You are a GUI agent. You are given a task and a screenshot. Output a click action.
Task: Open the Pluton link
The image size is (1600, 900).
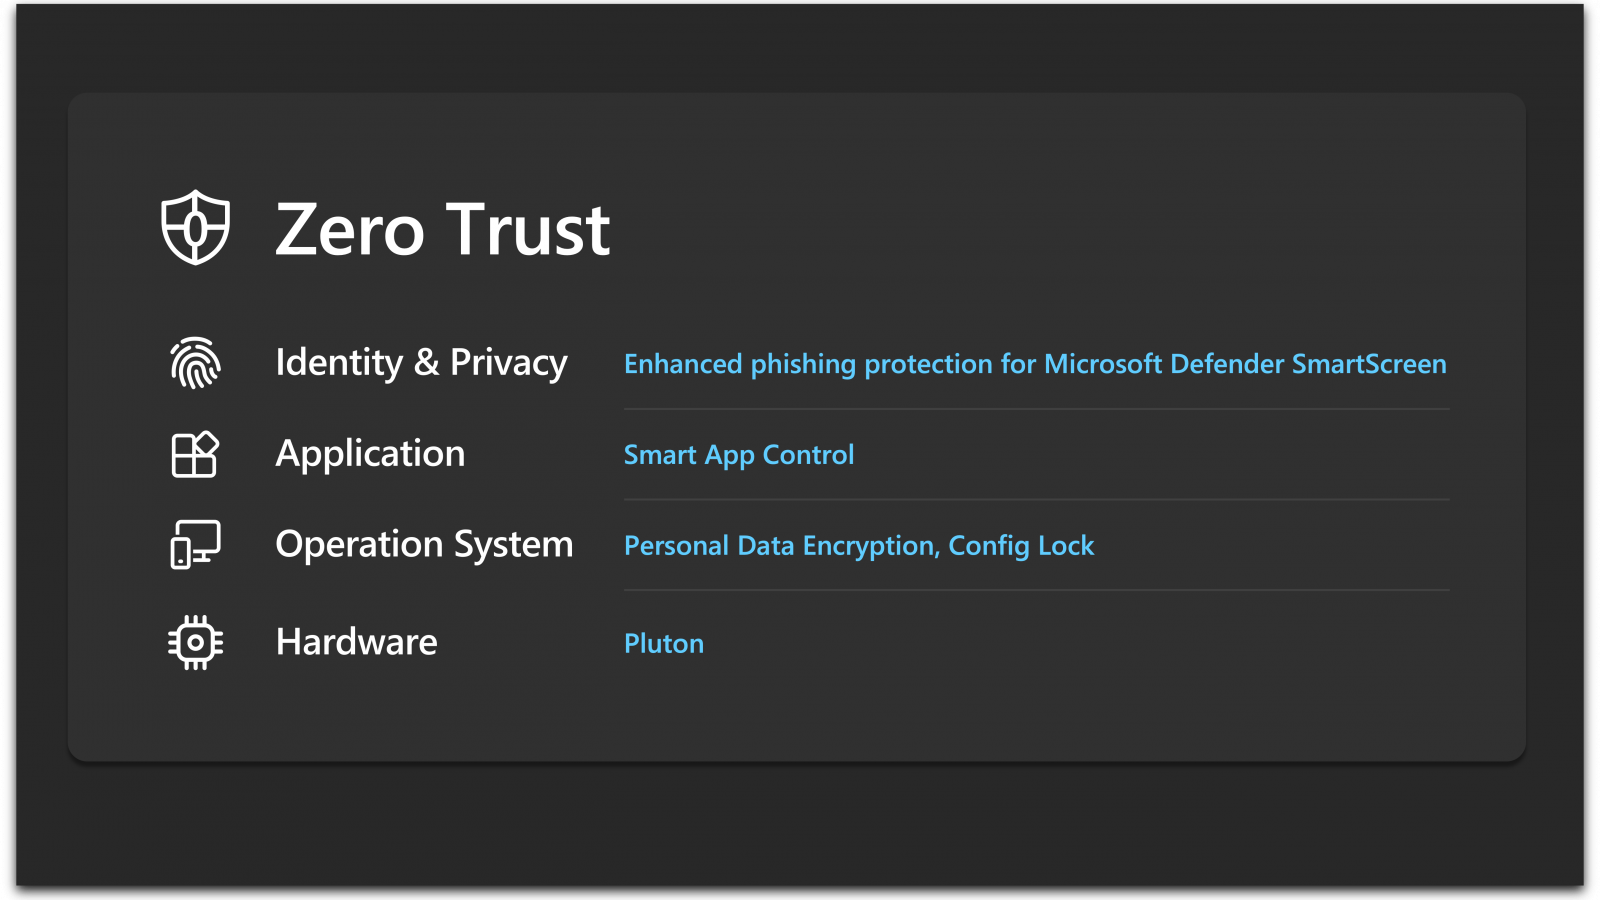(x=664, y=644)
